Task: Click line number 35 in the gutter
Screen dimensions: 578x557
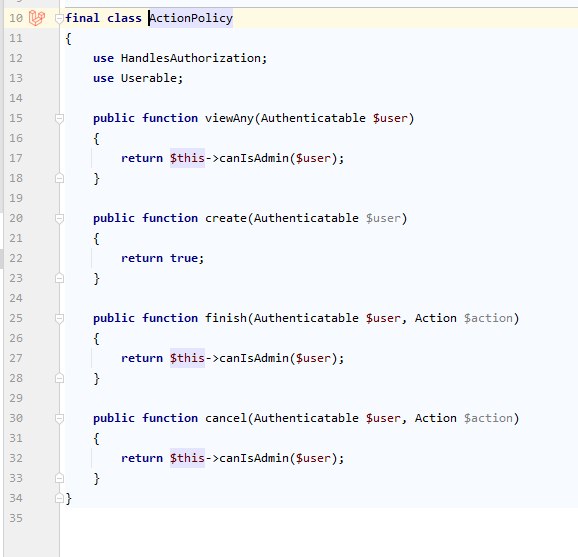Action: [x=16, y=518]
